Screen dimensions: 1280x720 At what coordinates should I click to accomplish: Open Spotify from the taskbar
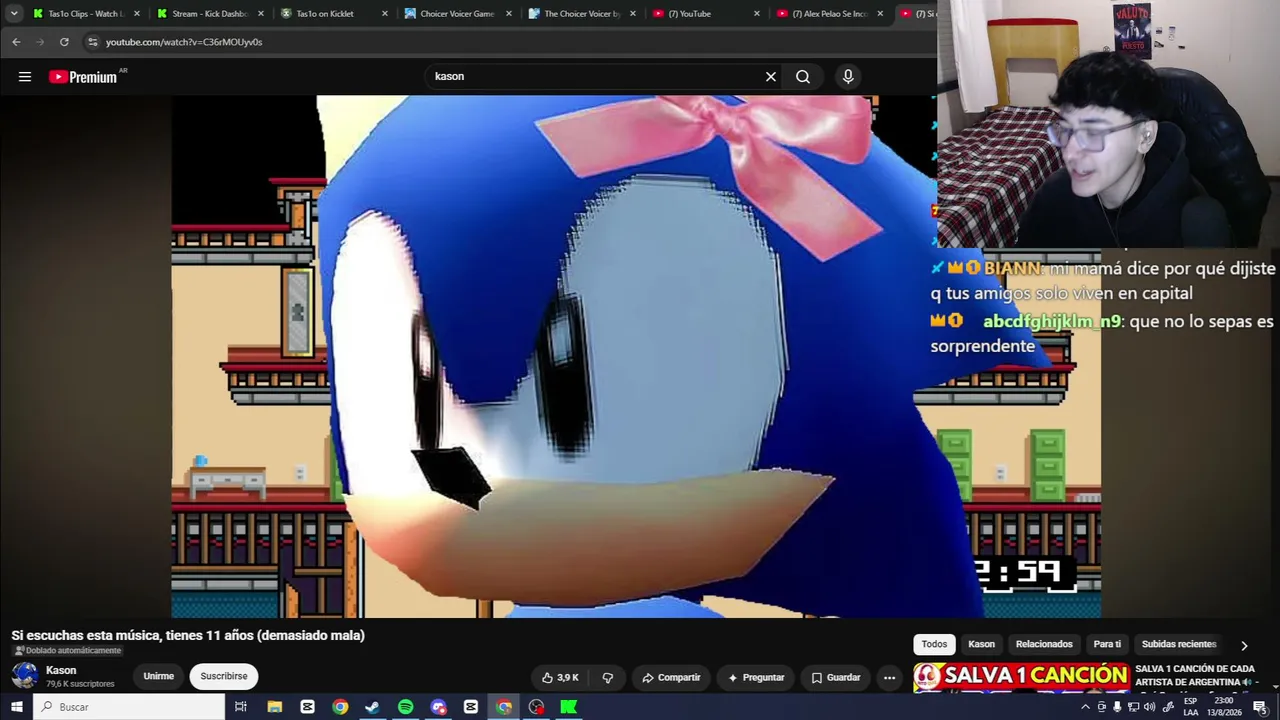(x=405, y=707)
